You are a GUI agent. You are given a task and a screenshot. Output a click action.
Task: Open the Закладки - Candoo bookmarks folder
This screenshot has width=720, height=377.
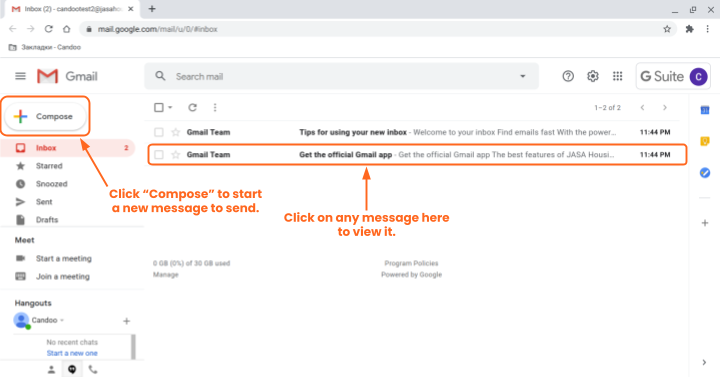coord(45,47)
